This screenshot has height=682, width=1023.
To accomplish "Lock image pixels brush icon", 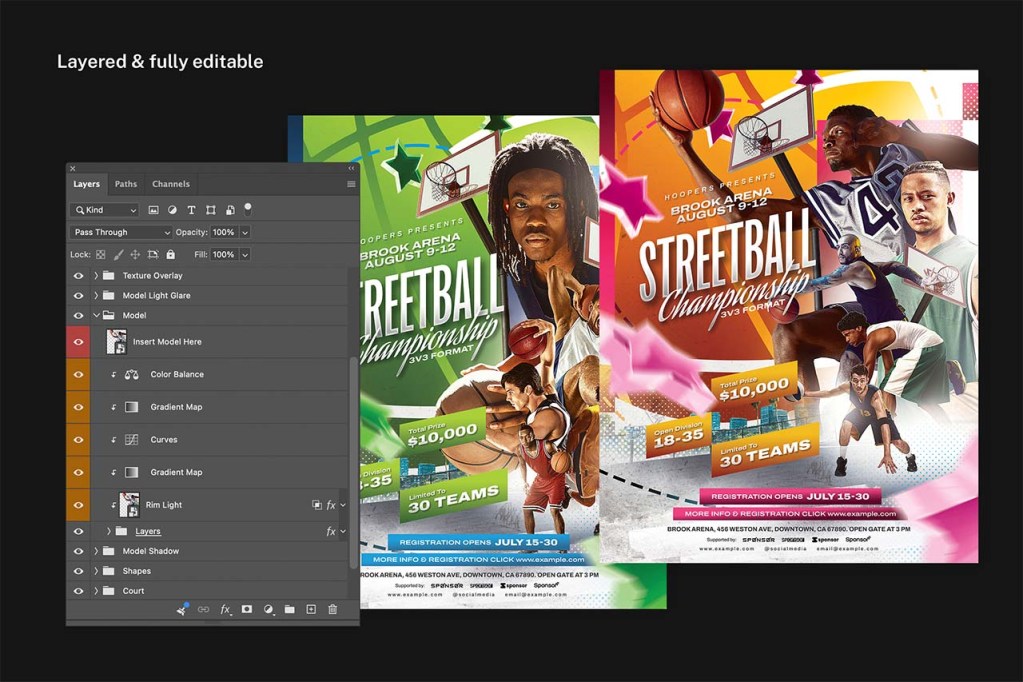I will [118, 255].
